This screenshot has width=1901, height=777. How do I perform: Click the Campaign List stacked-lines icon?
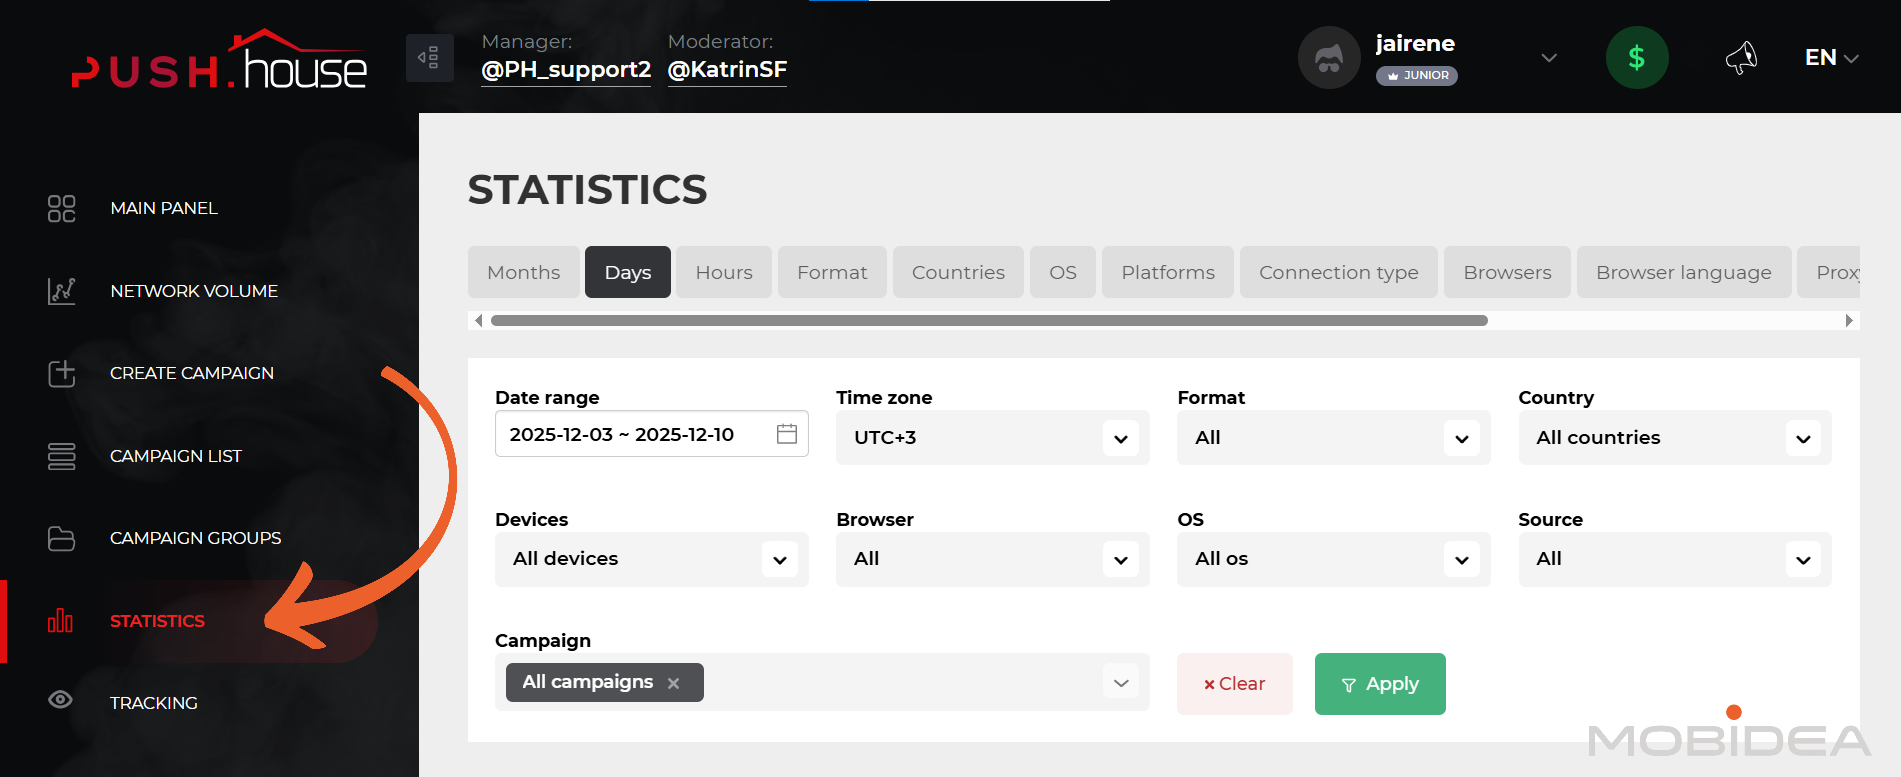[61, 456]
